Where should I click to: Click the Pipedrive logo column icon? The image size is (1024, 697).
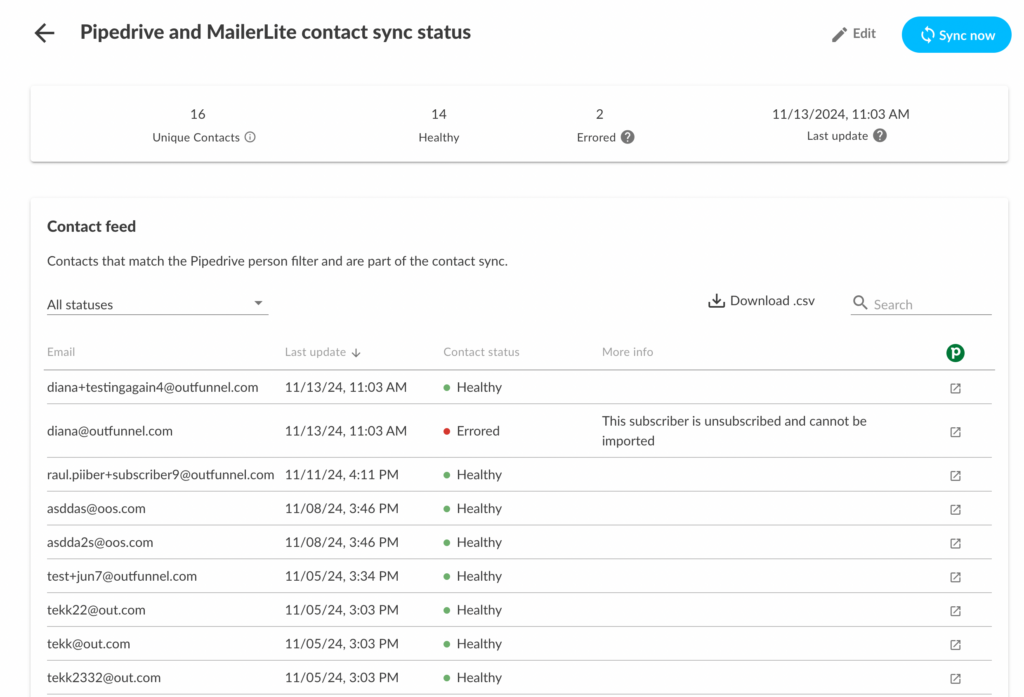click(955, 353)
